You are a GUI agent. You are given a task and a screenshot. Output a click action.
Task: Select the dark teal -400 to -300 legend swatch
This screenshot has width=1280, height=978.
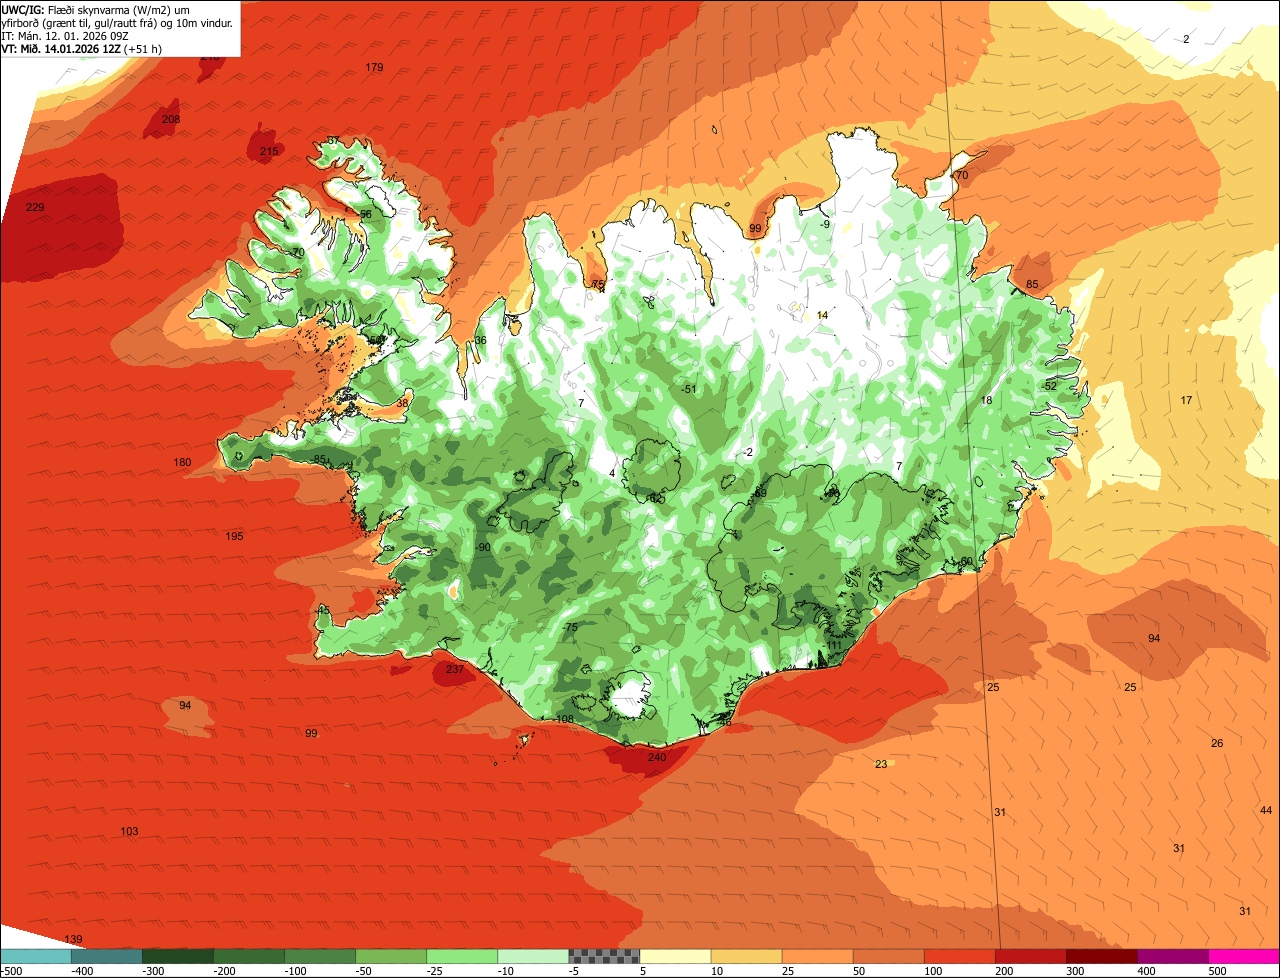click(106, 956)
